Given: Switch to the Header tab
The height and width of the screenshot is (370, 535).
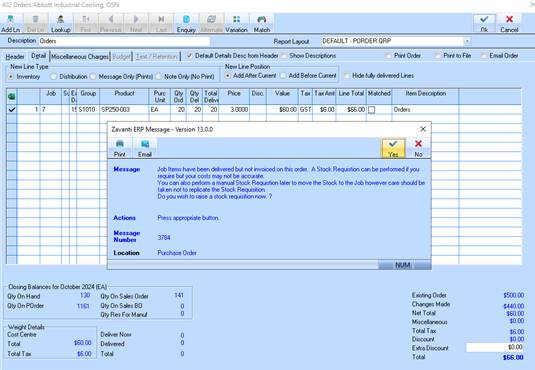Looking at the screenshot, I should [15, 56].
